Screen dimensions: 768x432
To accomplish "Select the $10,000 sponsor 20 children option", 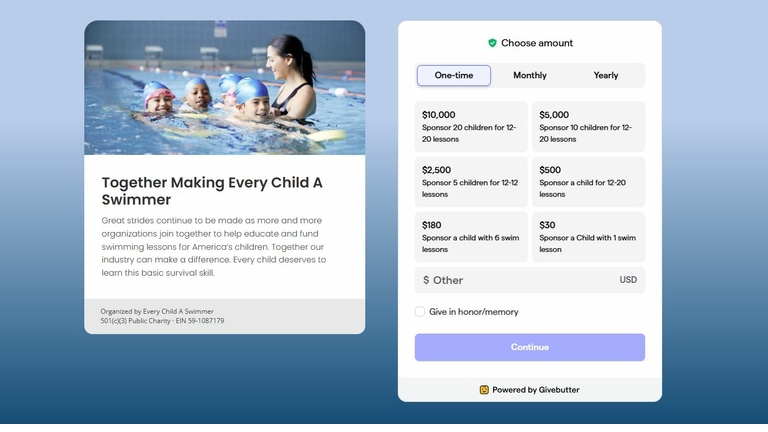I will click(471, 127).
